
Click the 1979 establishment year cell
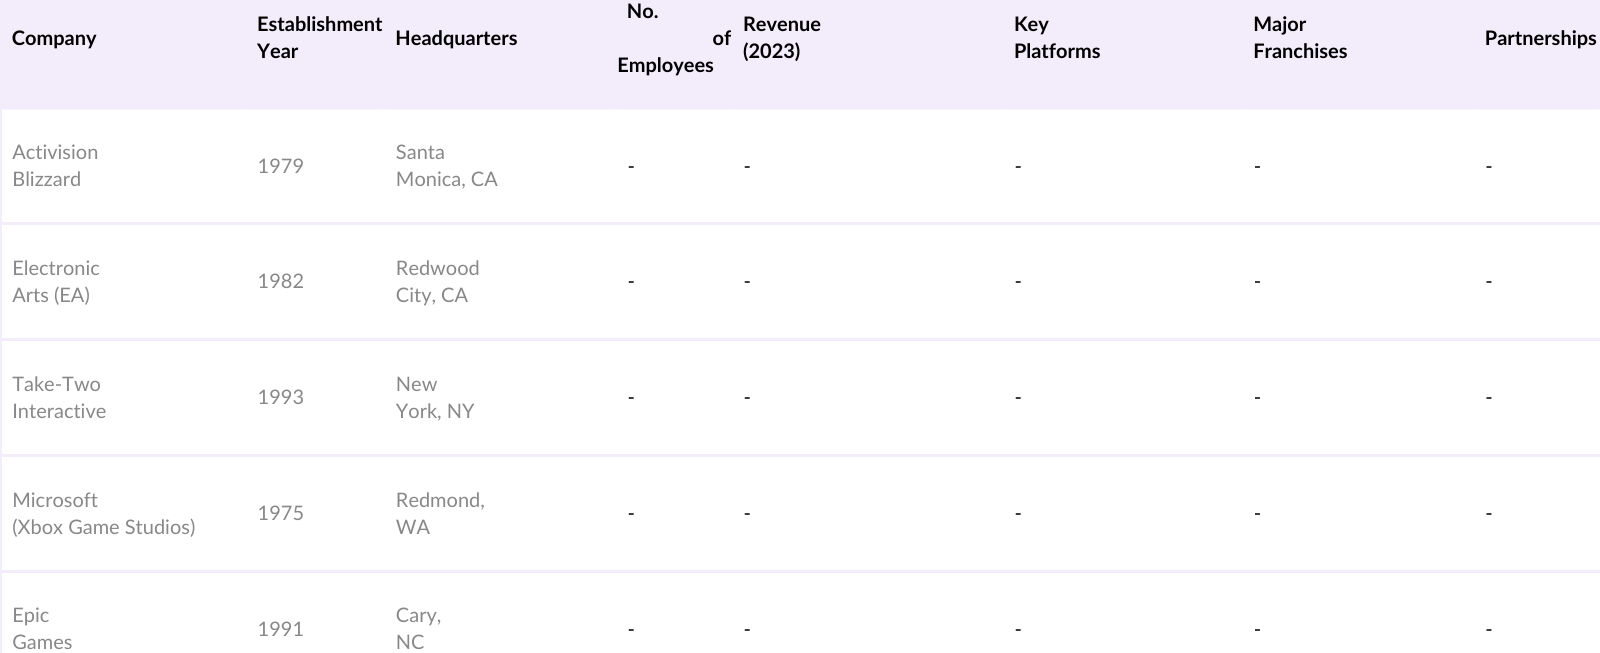[280, 166]
